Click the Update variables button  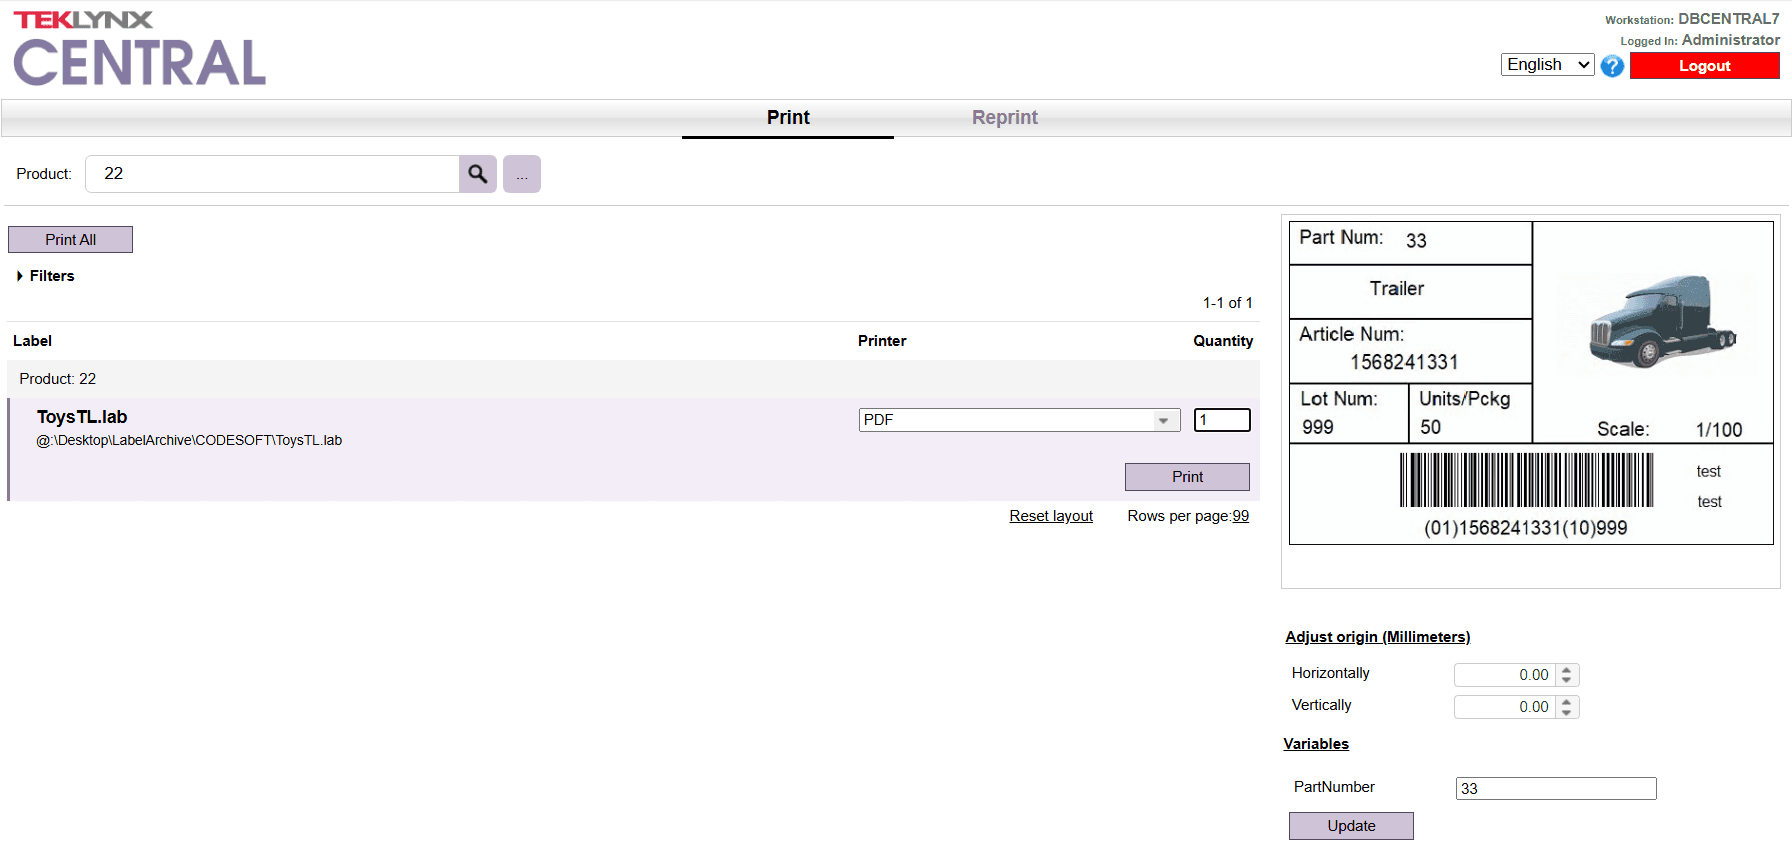pyautogui.click(x=1351, y=826)
